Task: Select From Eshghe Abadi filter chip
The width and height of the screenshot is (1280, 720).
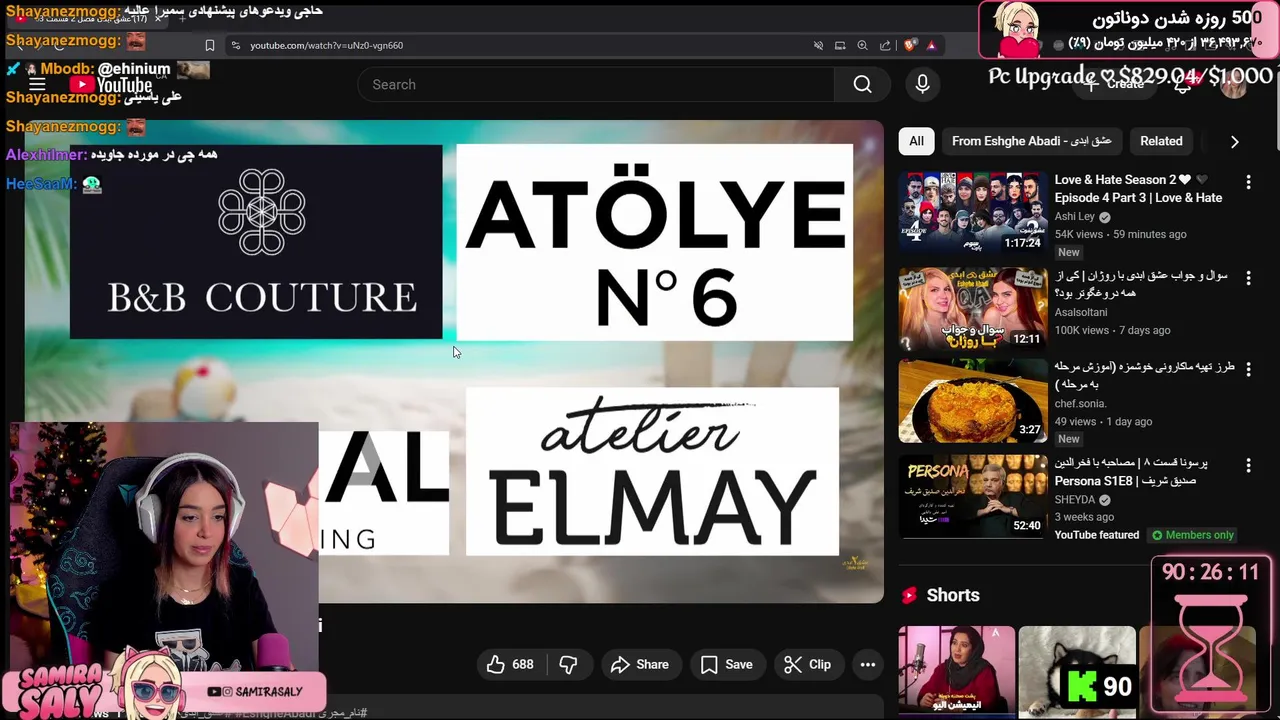Action: (x=1031, y=141)
